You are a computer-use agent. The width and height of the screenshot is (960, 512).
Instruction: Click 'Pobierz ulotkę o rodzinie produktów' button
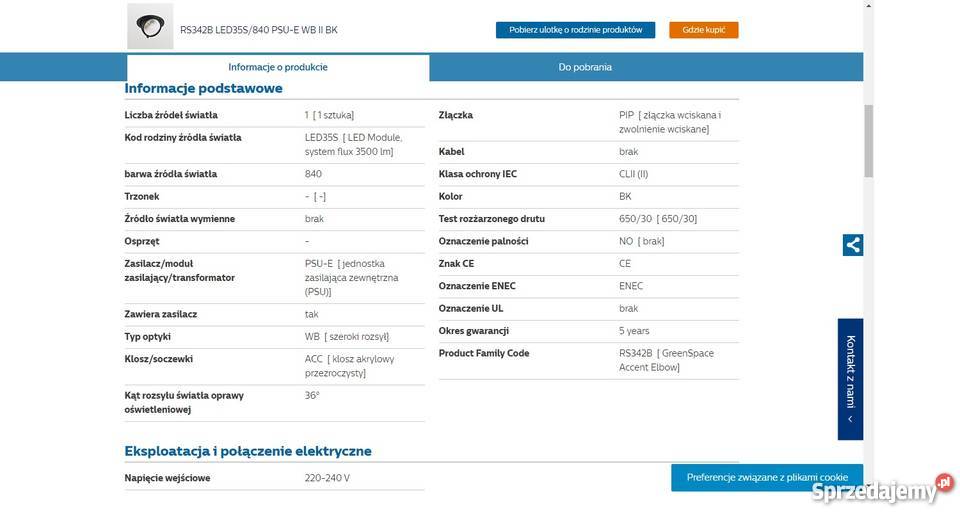[576, 30]
